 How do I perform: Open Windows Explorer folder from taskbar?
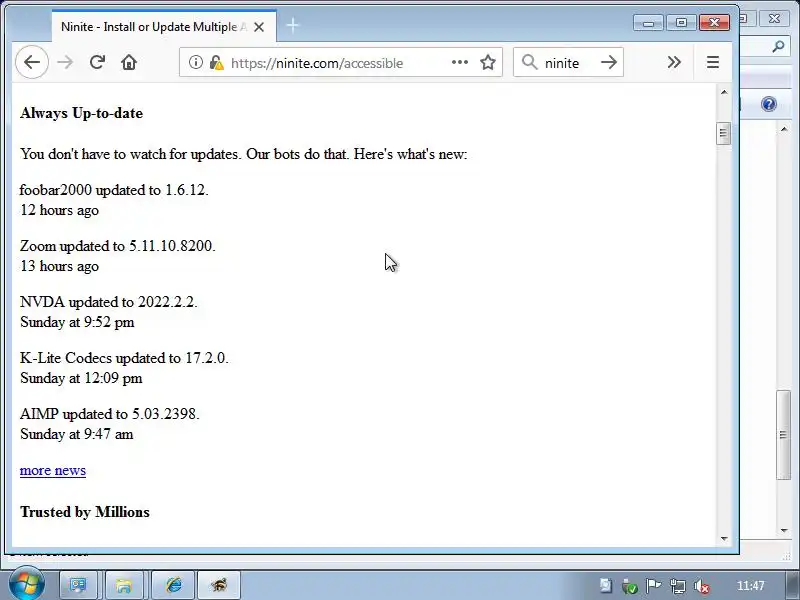coord(123,585)
